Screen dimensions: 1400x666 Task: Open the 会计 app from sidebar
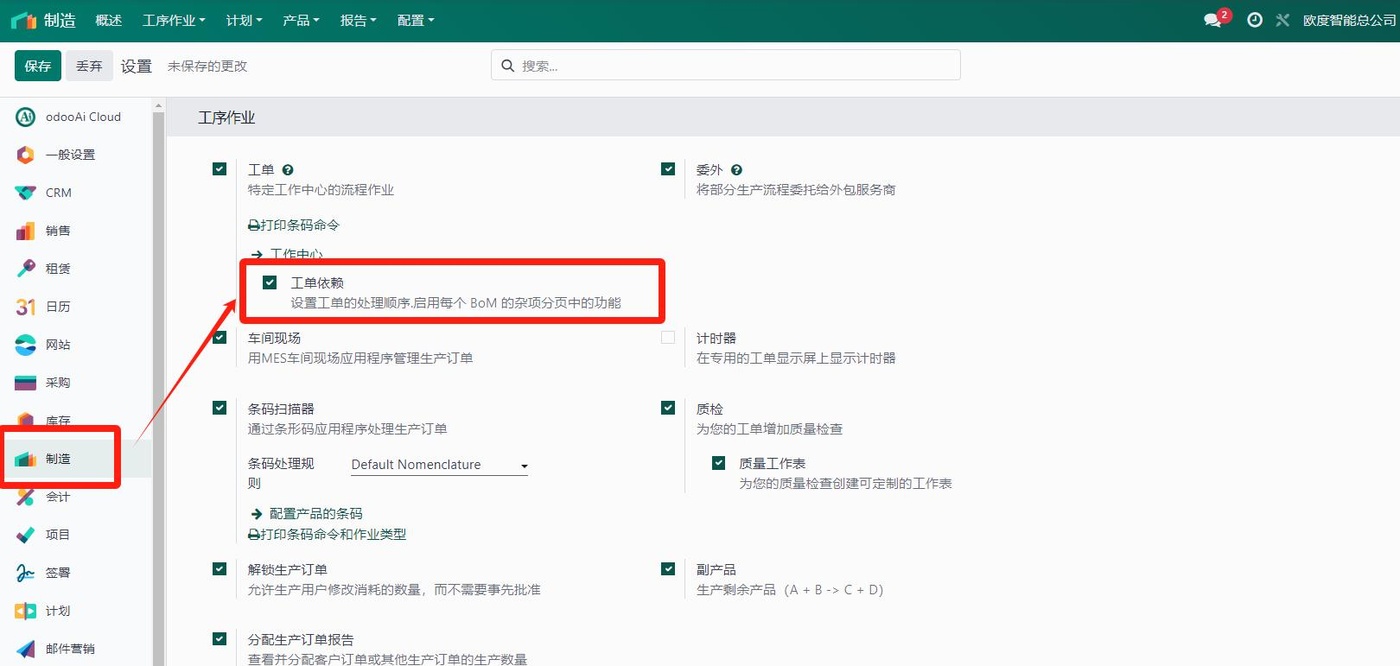[x=58, y=496]
